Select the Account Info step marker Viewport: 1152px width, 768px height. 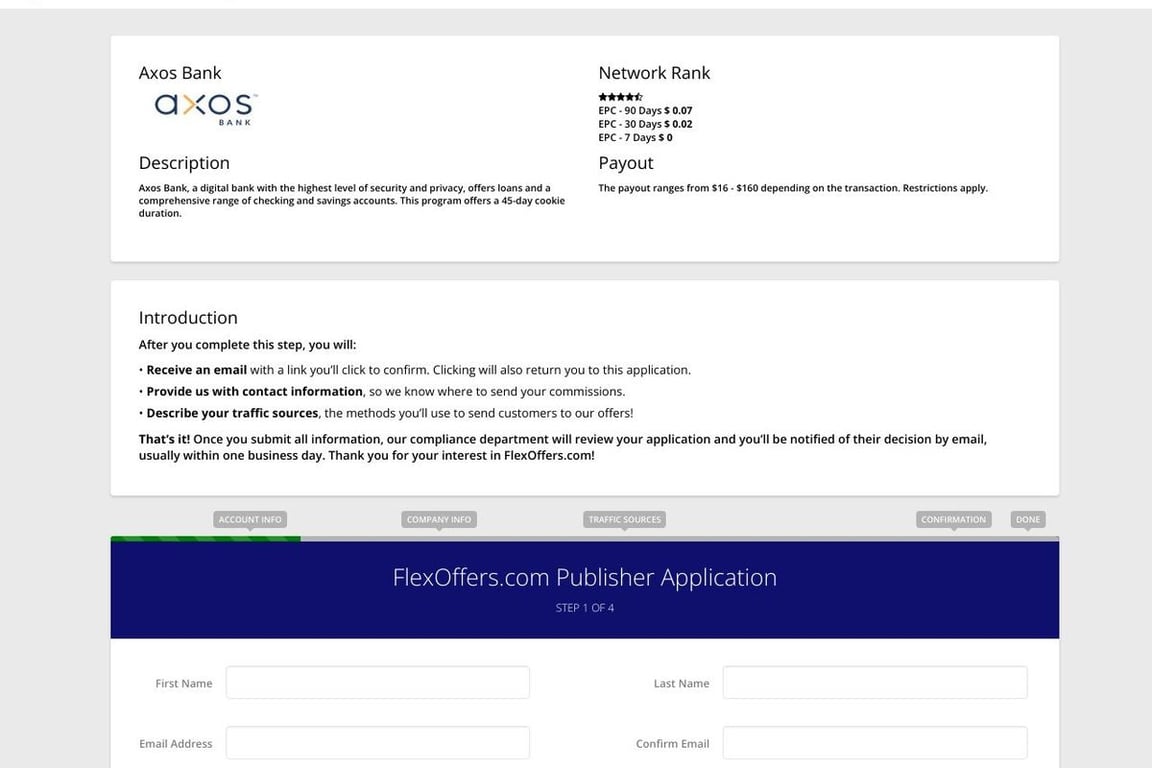coord(249,518)
